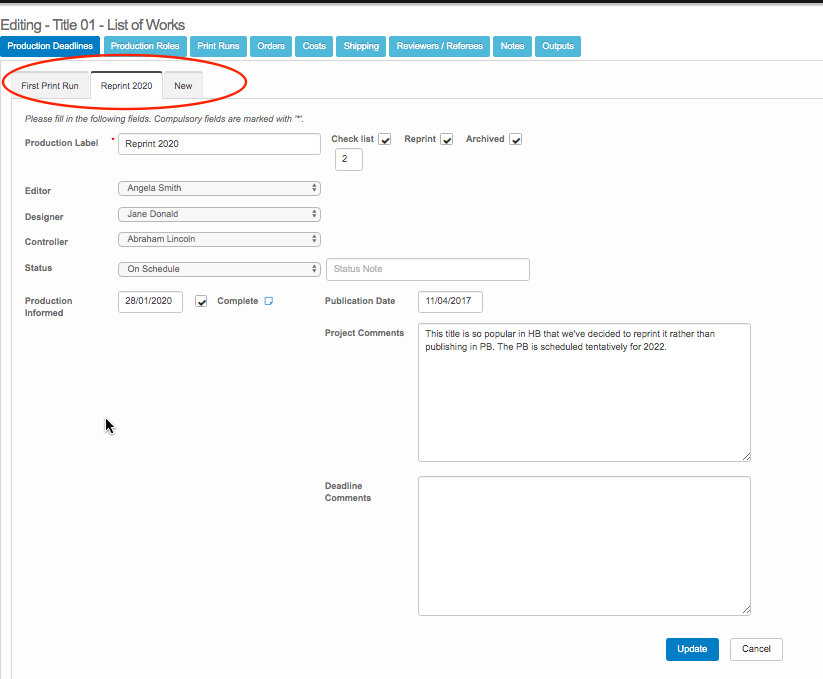Click the note icon beside Complete
The height and width of the screenshot is (679, 823).
click(x=268, y=301)
